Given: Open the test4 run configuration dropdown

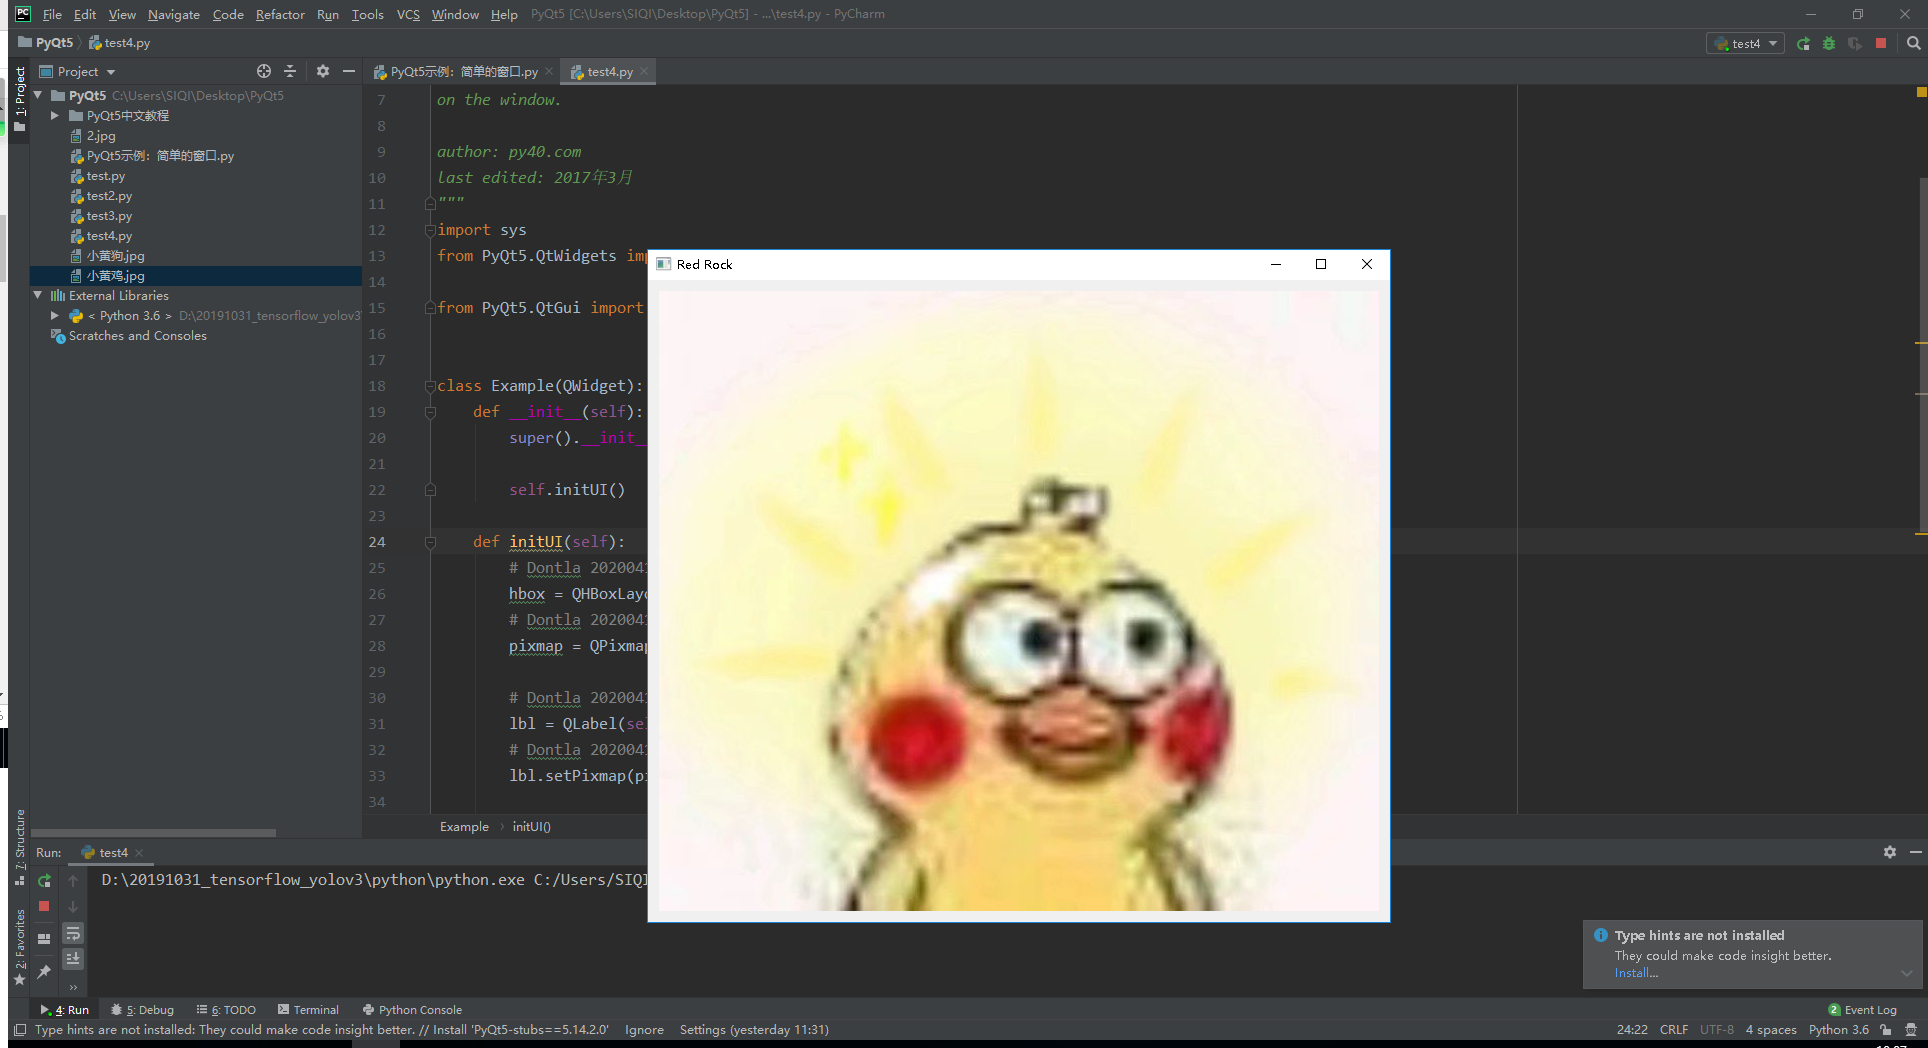Looking at the screenshot, I should point(1745,43).
